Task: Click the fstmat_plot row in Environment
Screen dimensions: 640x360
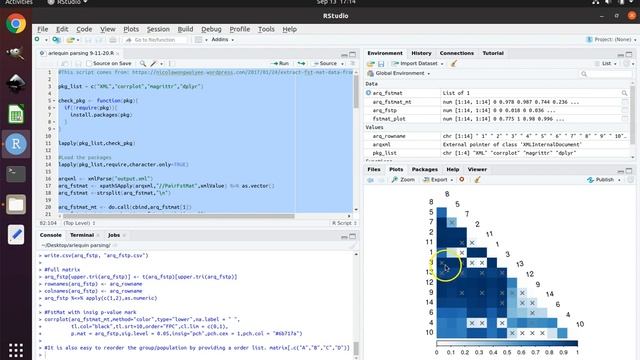Action: 498,119
